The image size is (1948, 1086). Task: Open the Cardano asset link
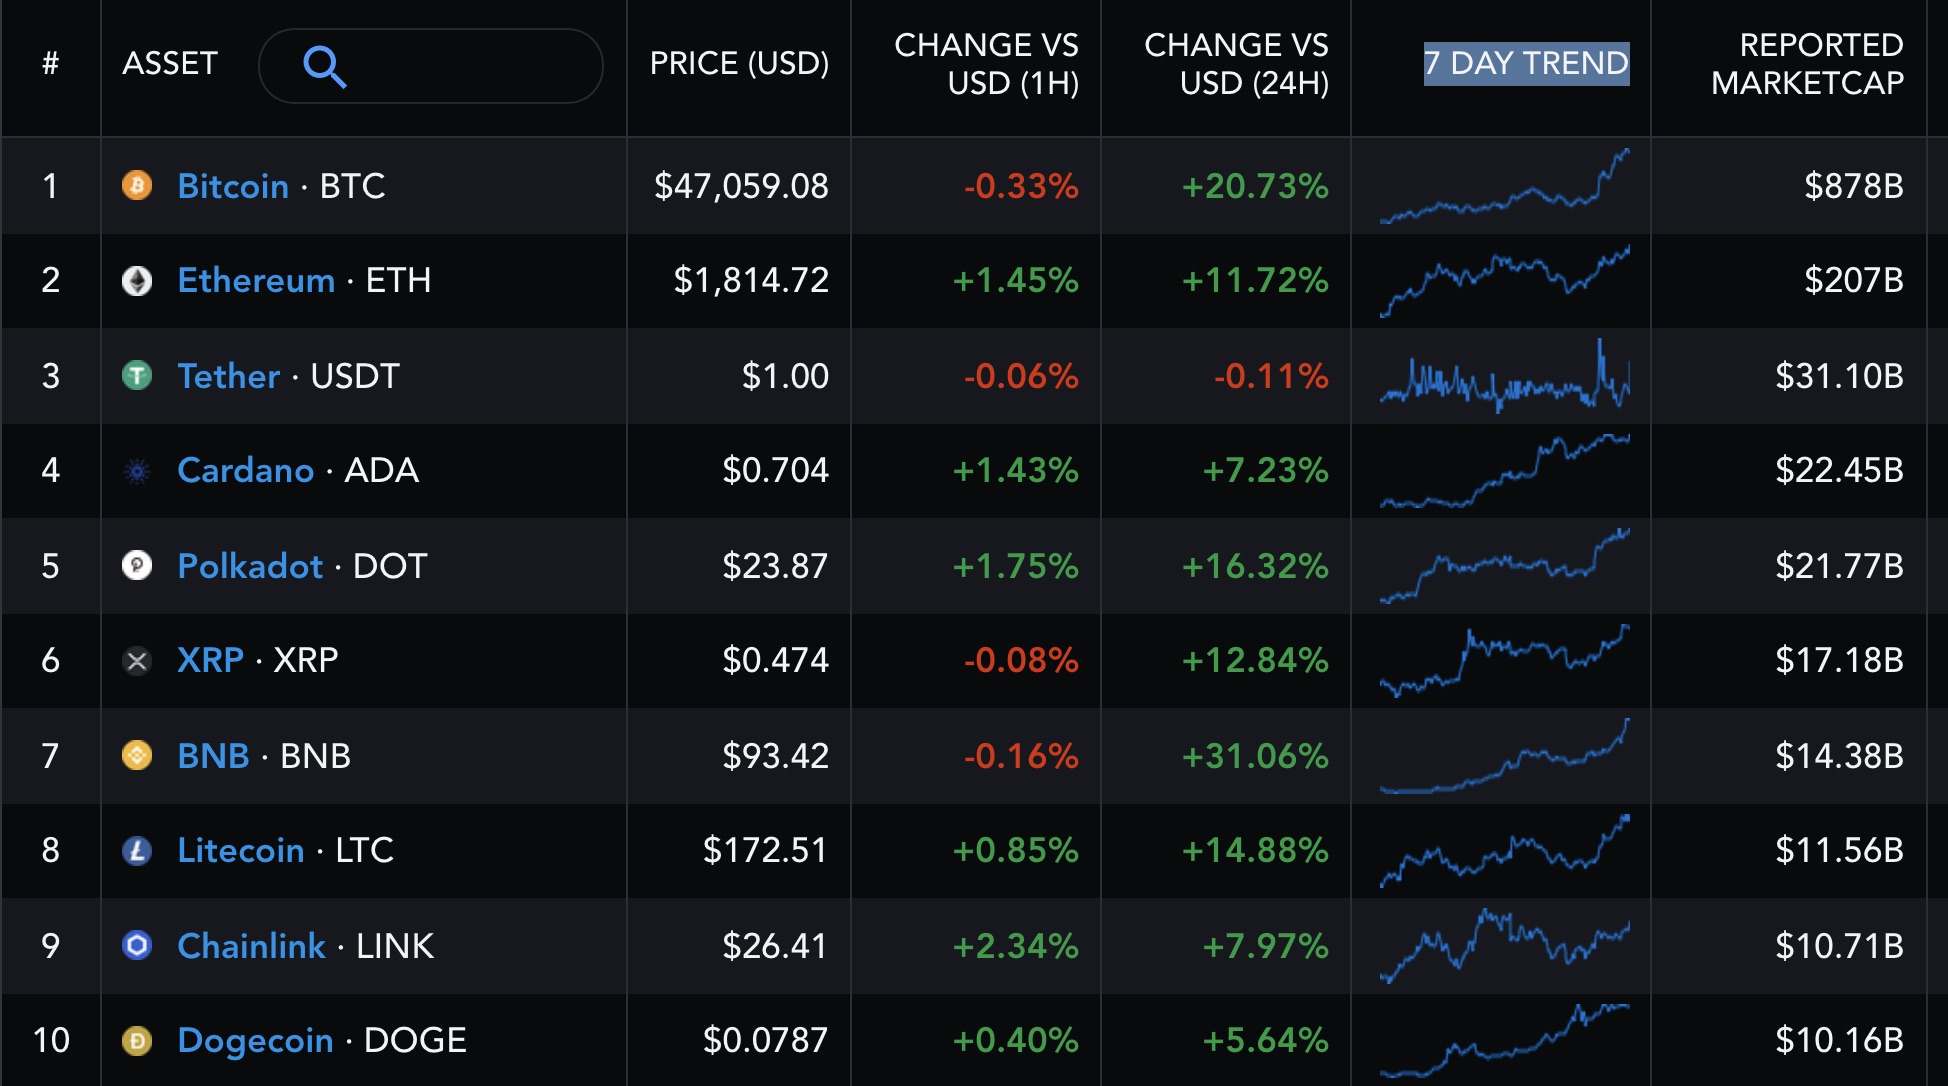245,470
